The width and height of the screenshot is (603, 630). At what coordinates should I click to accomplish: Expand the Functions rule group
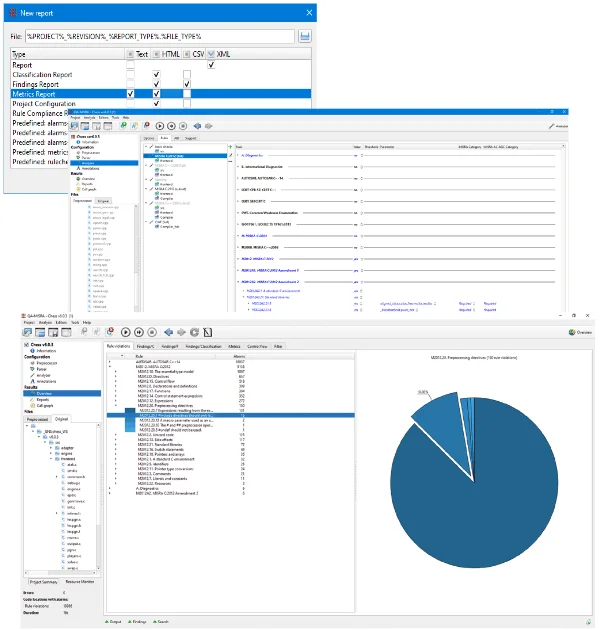(x=116, y=391)
